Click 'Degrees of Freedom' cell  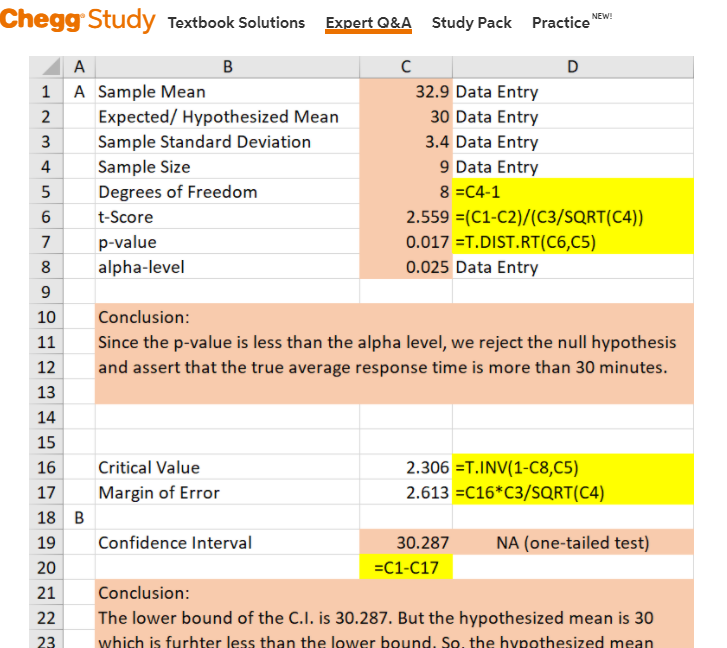[227, 191]
